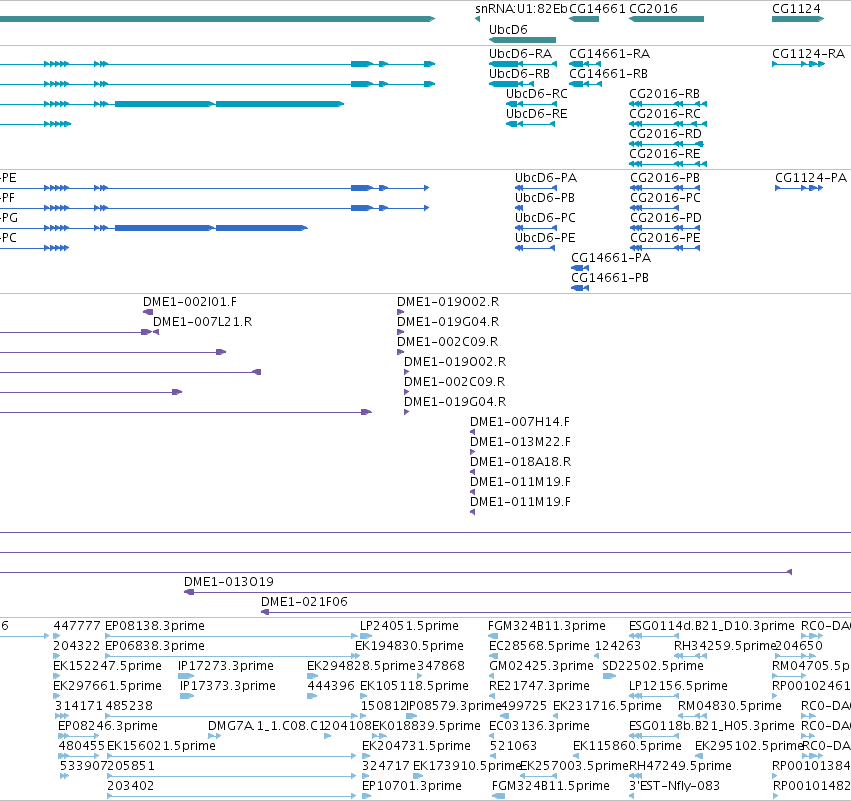Click the EK152247.5prime EST label
Screen dimensions: 851x801
(x=107, y=666)
